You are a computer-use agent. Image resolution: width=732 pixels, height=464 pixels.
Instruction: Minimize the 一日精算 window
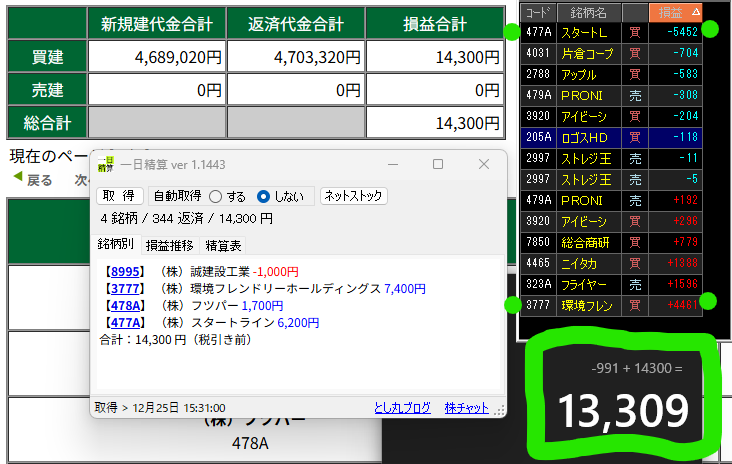point(394,164)
